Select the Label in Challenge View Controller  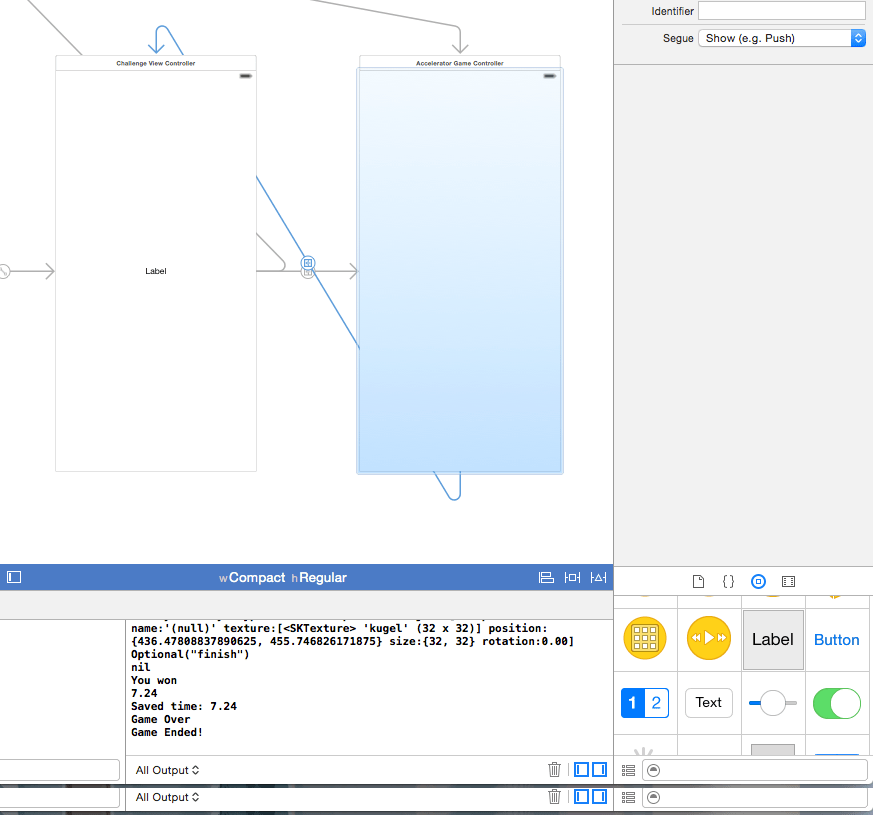[x=156, y=271]
